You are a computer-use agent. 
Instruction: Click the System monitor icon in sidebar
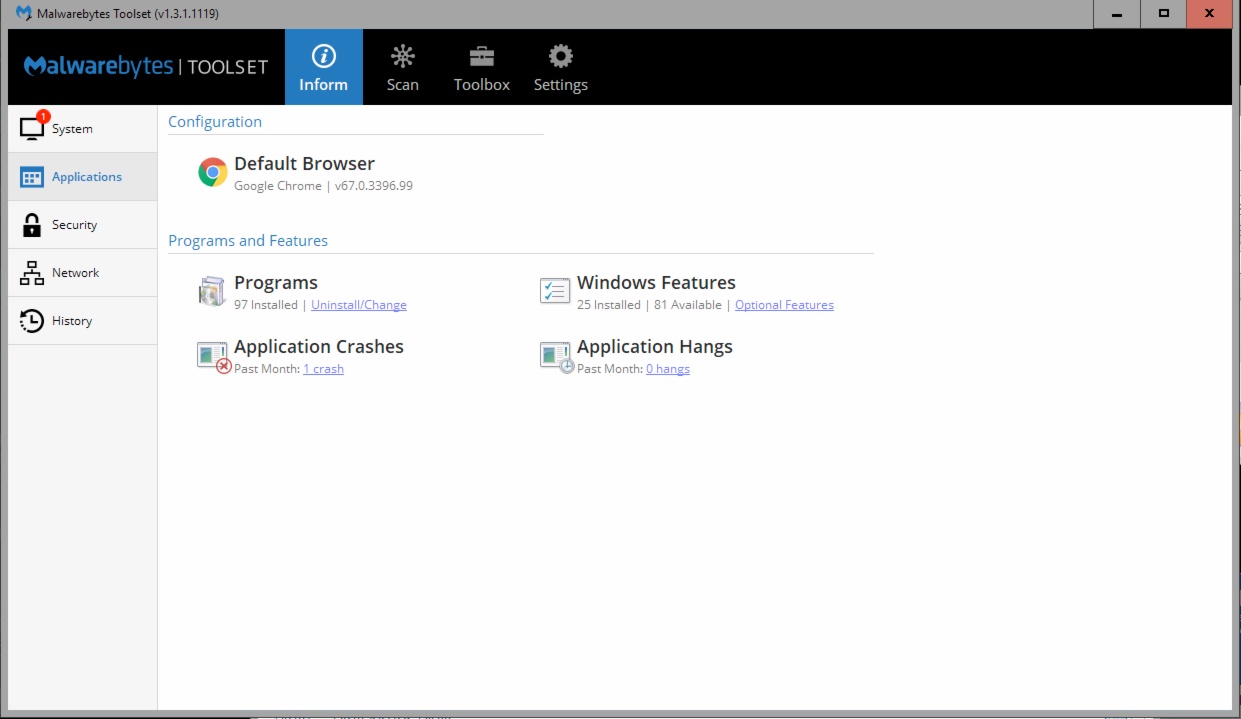(32, 128)
